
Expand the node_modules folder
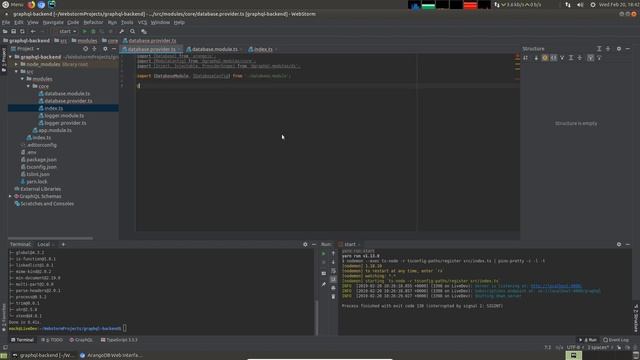pyautogui.click(x=16, y=64)
